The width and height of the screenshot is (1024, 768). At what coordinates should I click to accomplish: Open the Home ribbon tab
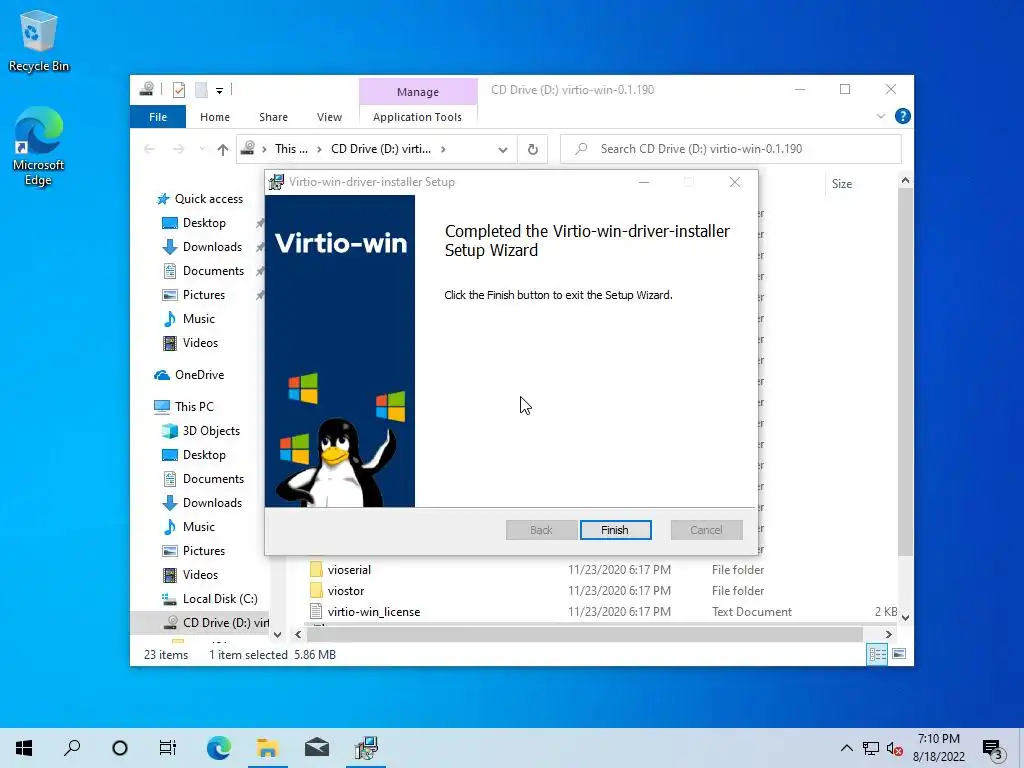[215, 117]
